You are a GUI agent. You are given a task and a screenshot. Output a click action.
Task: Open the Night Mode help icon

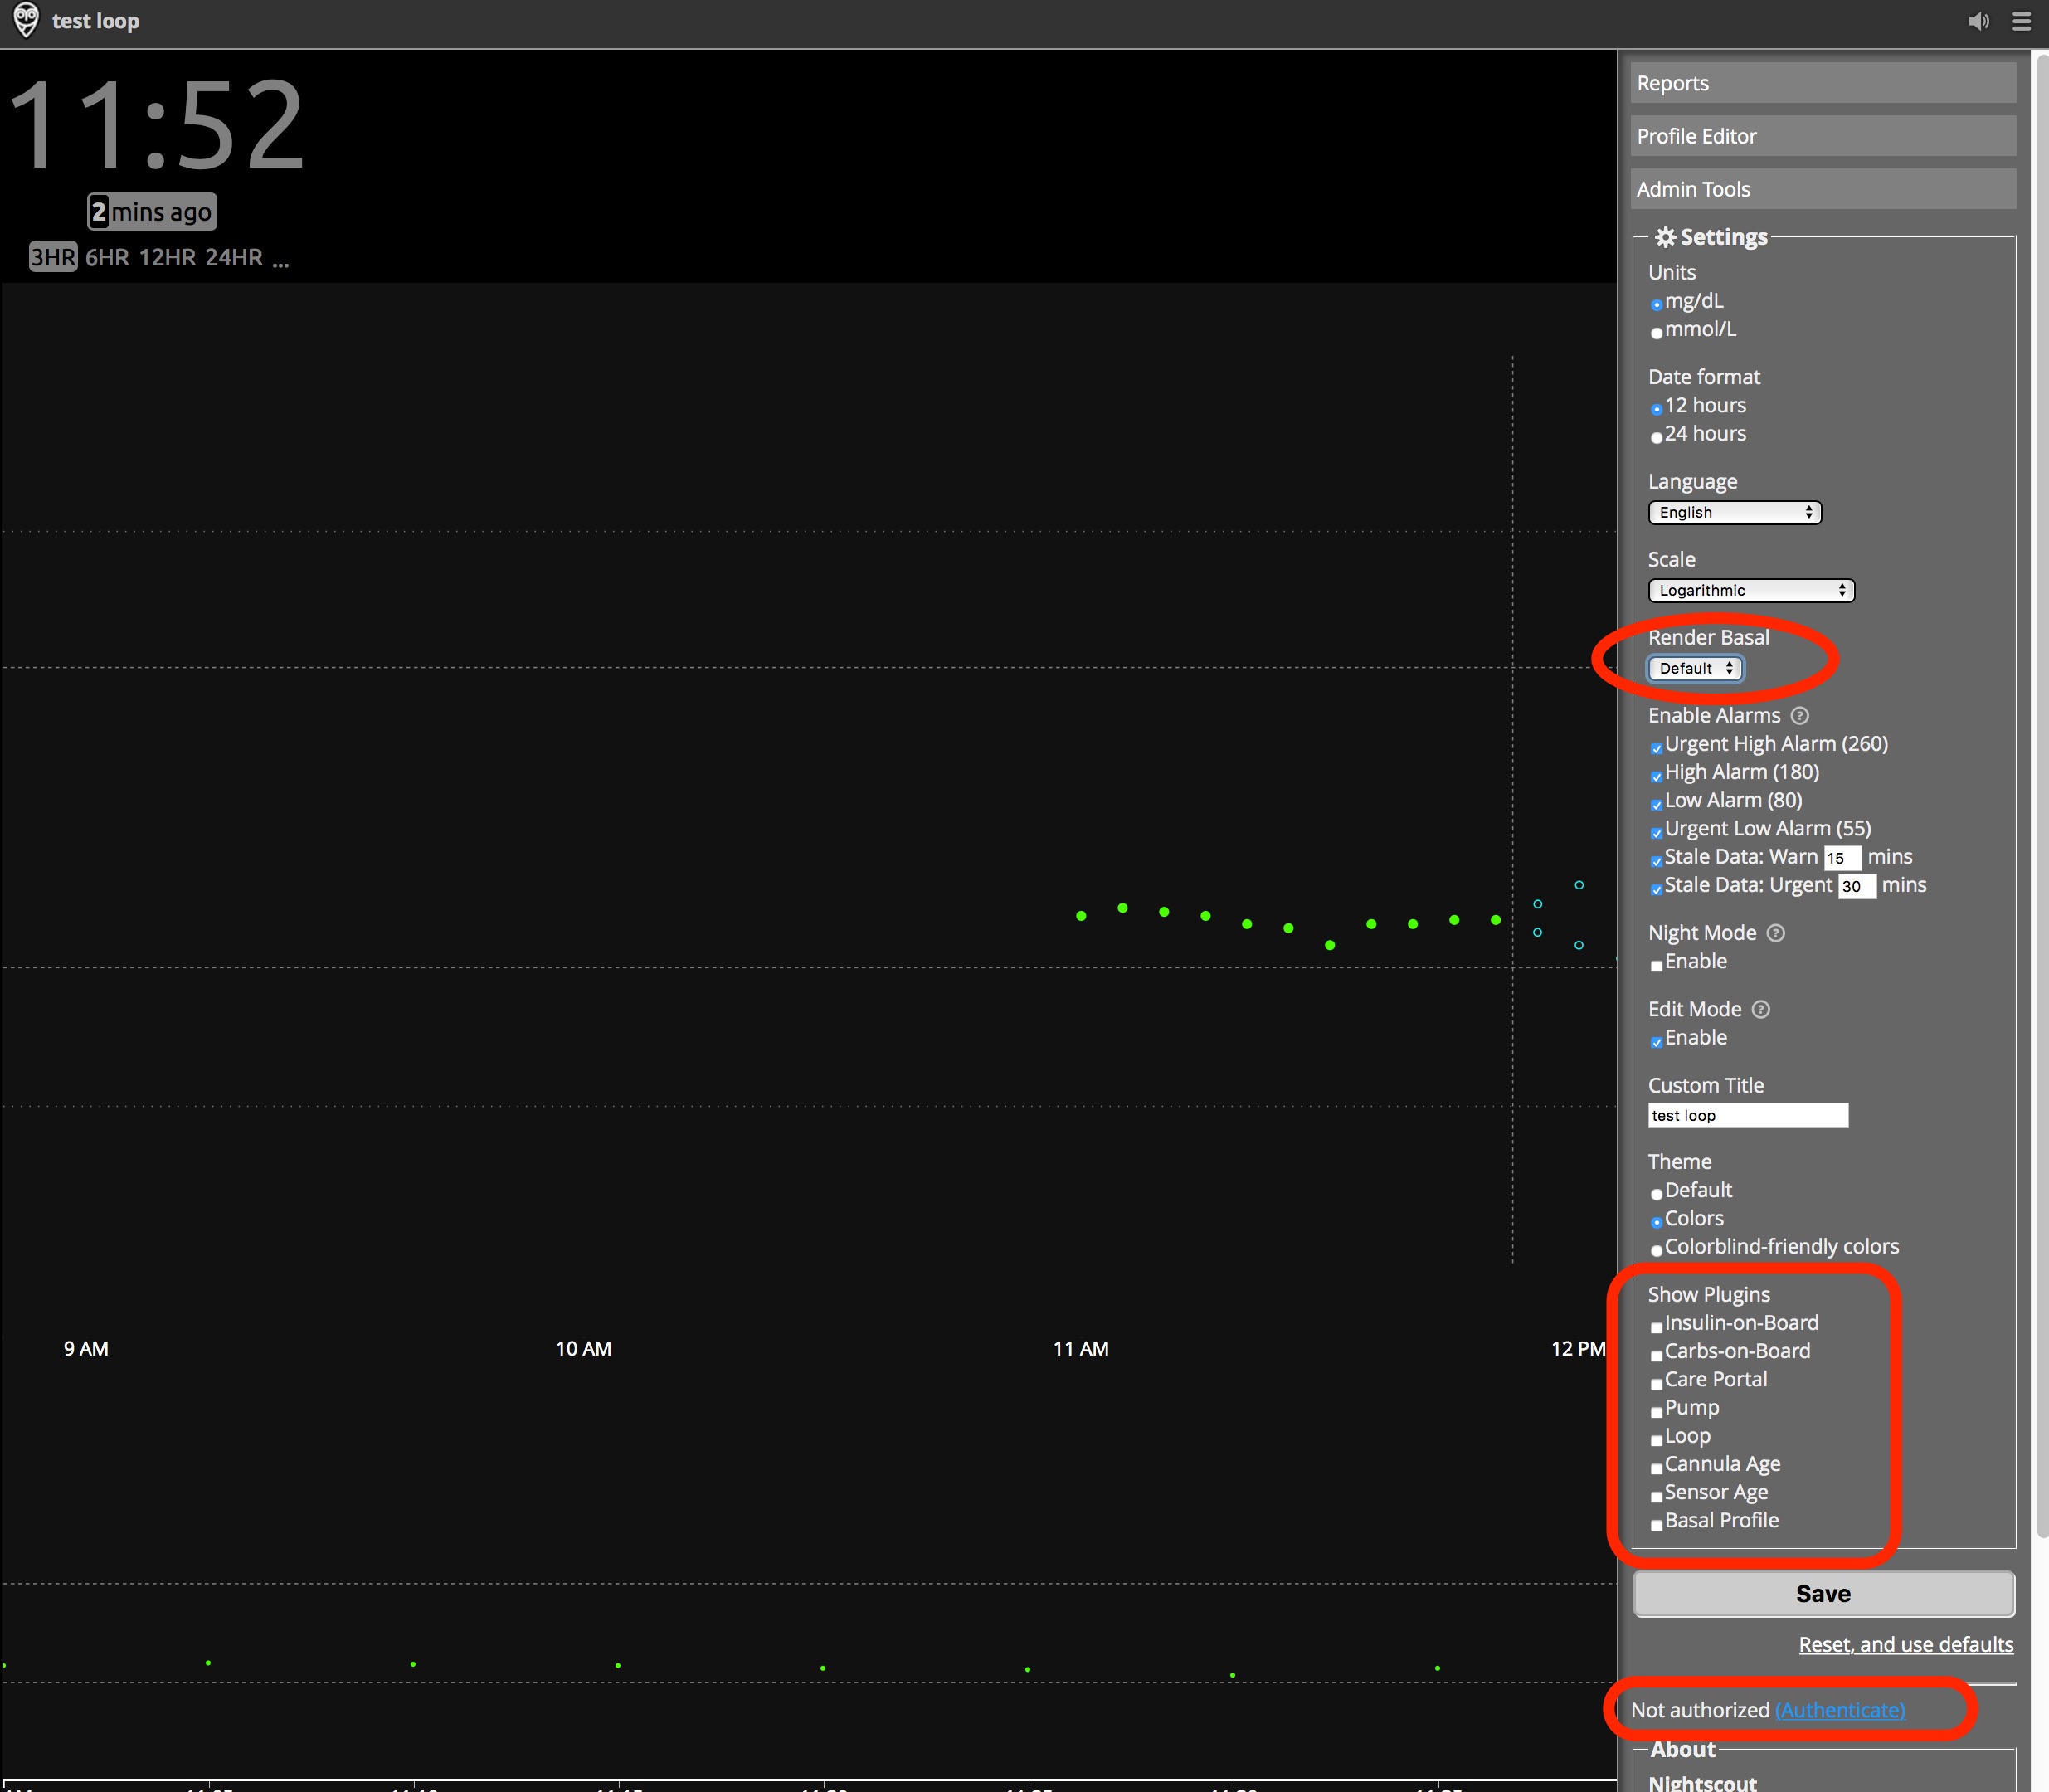point(1776,933)
